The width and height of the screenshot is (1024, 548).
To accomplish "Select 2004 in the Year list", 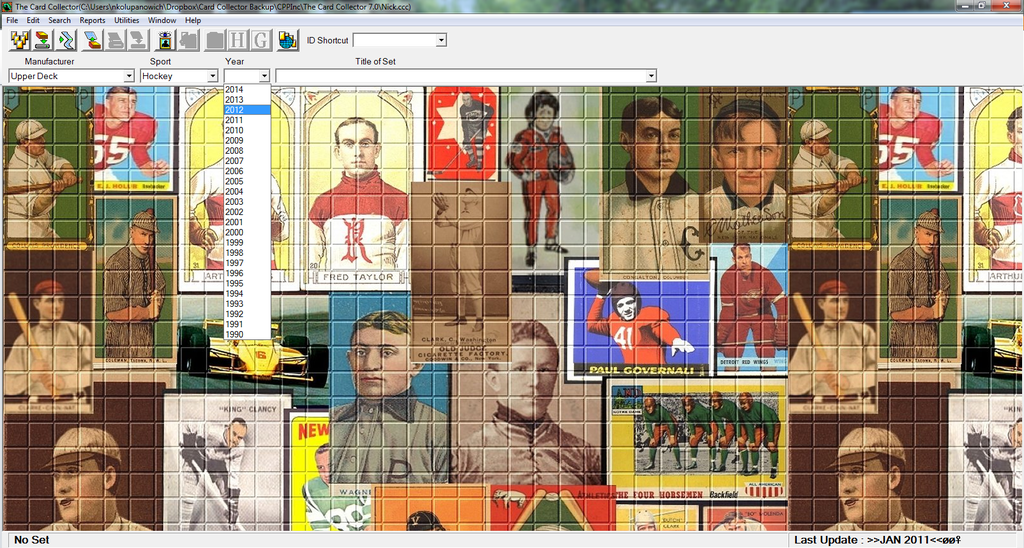I will tap(247, 191).
